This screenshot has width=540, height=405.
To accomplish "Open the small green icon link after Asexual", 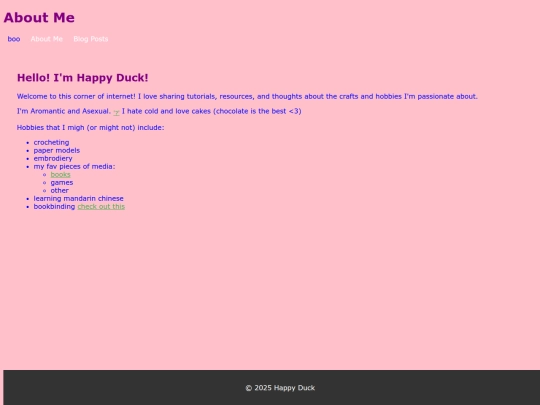I will (116, 112).
